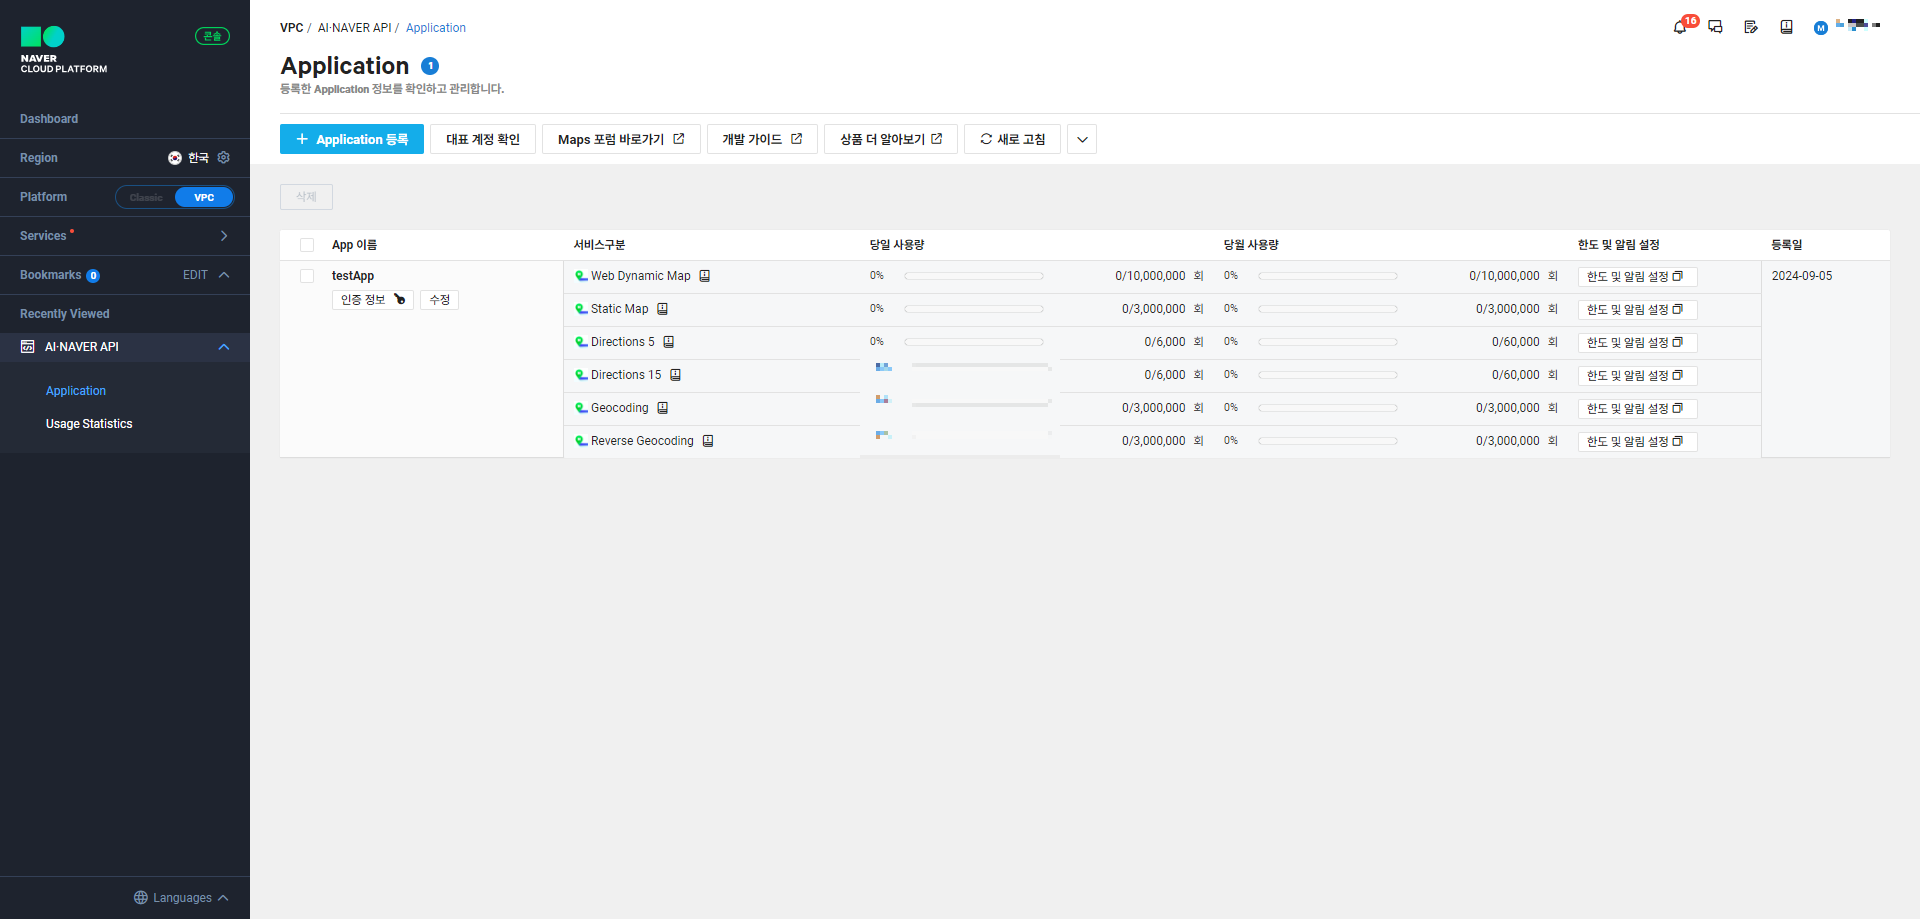Click the 인증 정보 button for testApp
Screen dimensions: 1920x919
point(373,300)
